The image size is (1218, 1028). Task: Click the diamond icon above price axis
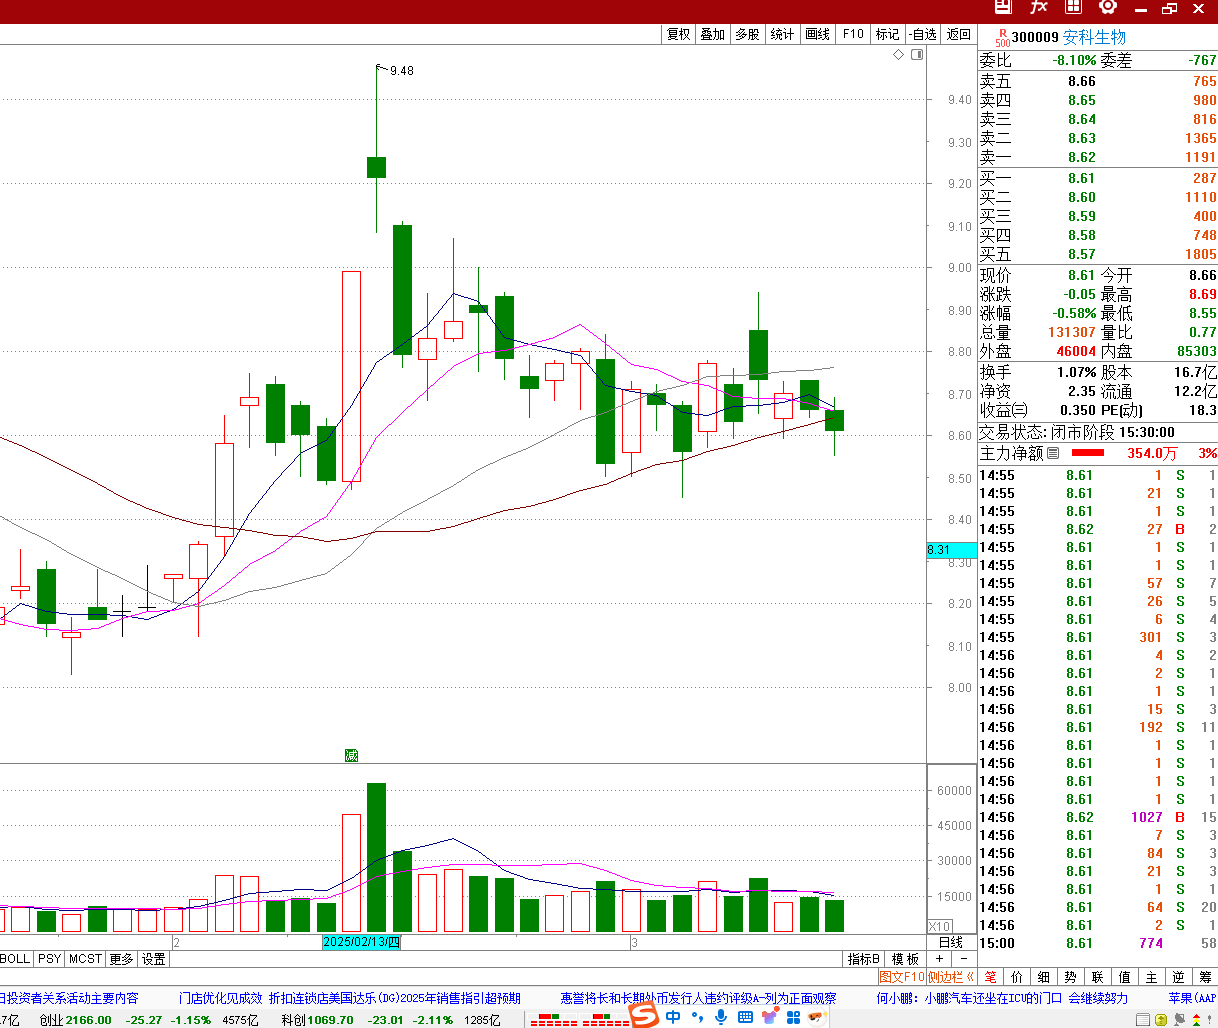pyautogui.click(x=898, y=55)
